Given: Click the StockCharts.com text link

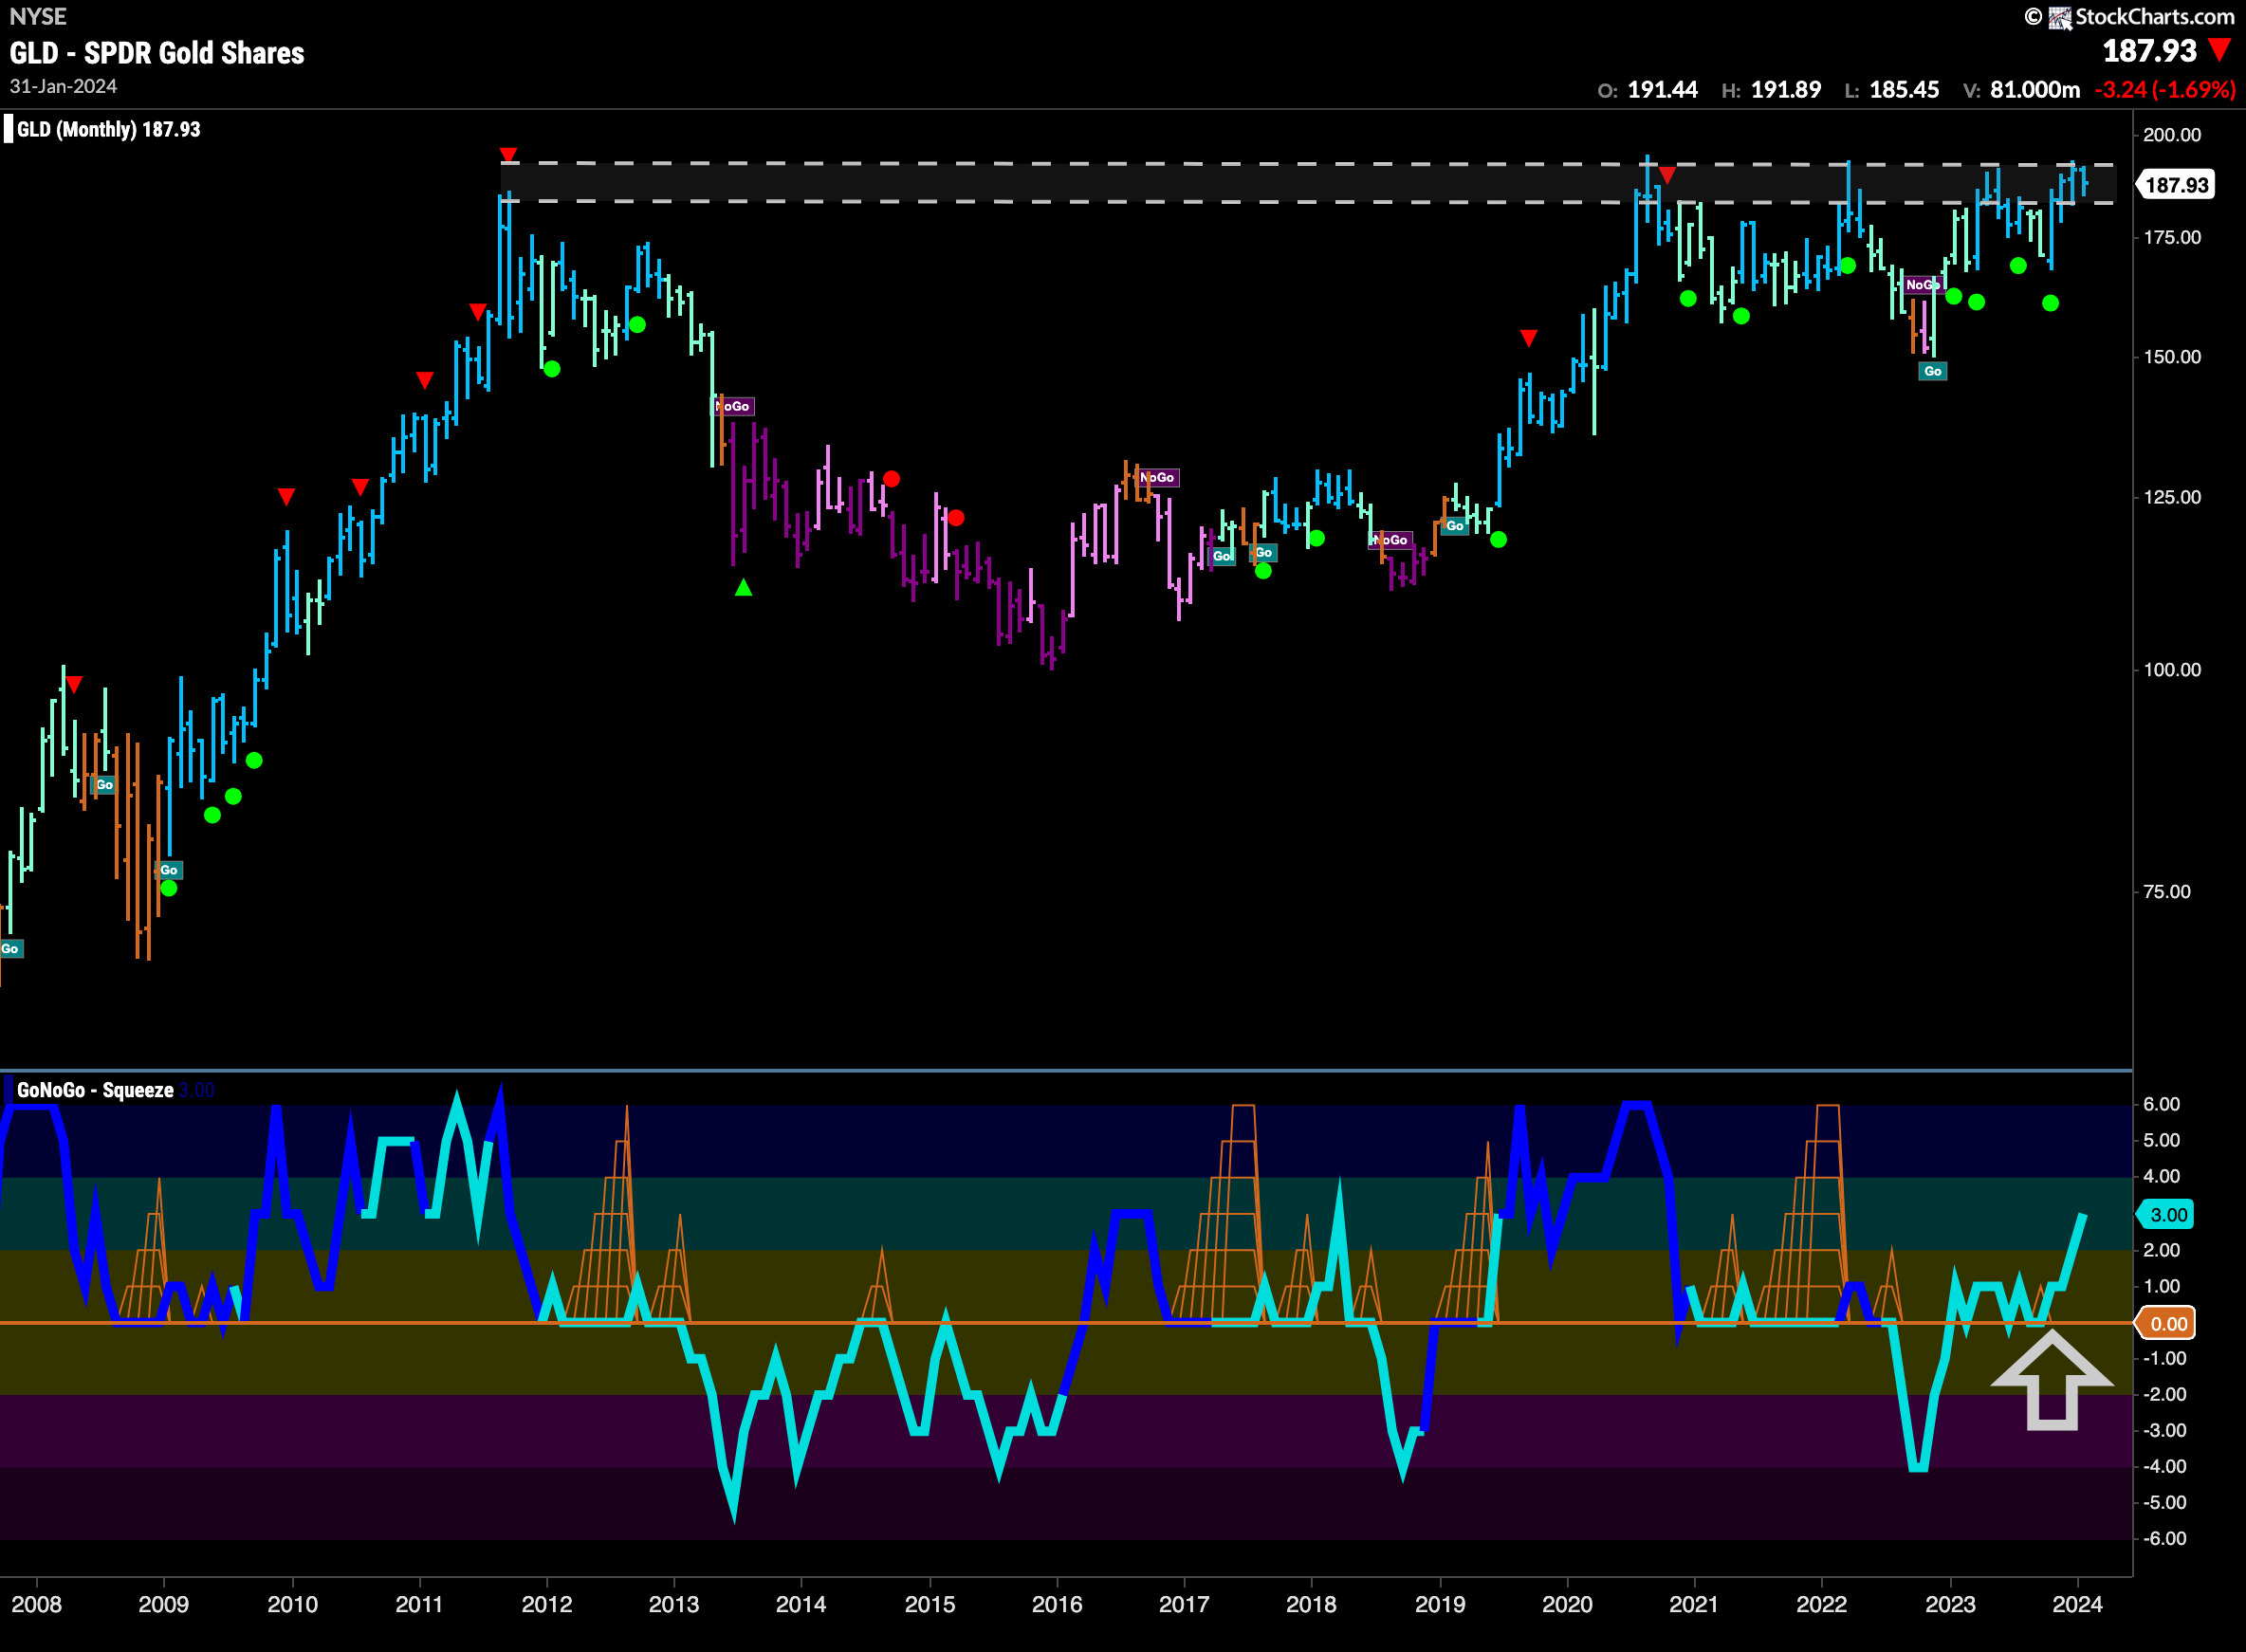Looking at the screenshot, I should [x=2154, y=17].
